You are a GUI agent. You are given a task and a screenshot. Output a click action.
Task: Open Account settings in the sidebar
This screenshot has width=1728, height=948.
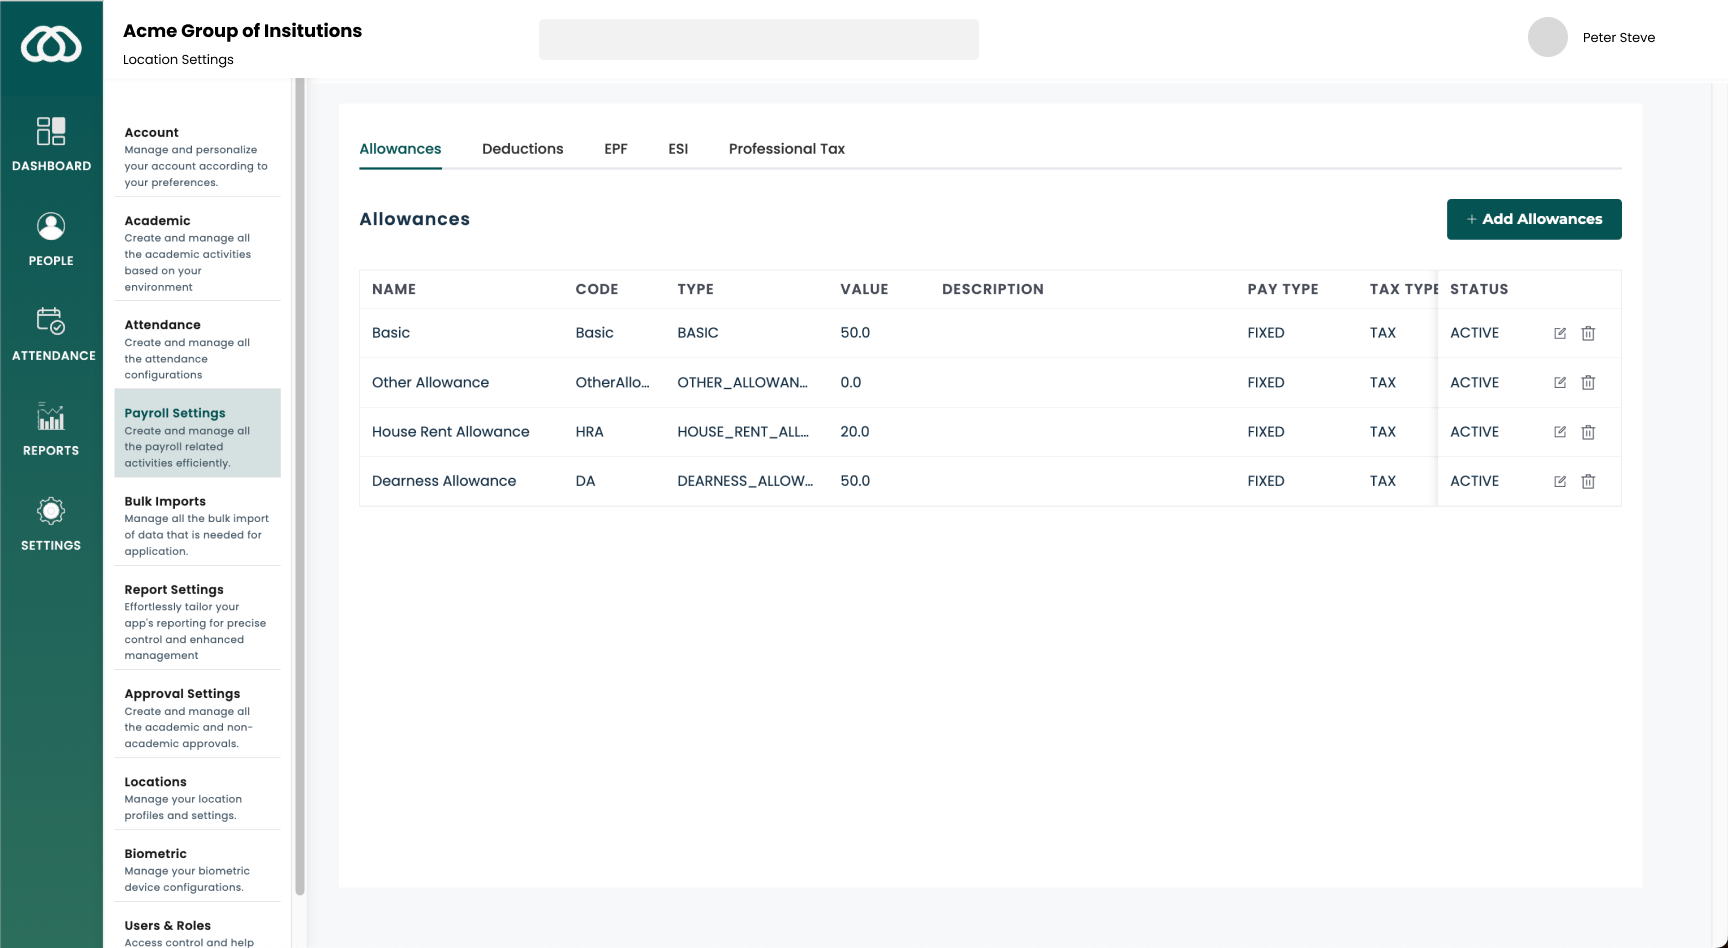pos(197,157)
